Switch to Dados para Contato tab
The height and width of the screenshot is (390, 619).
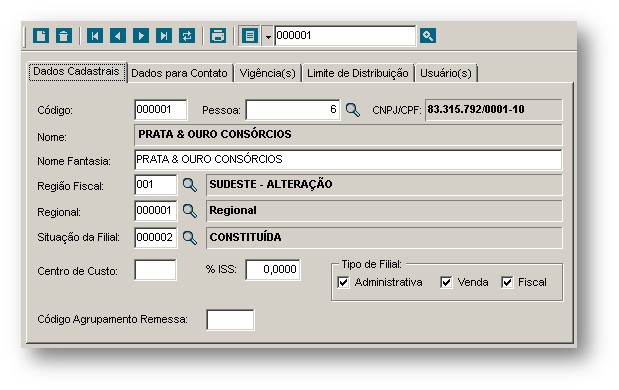179,73
